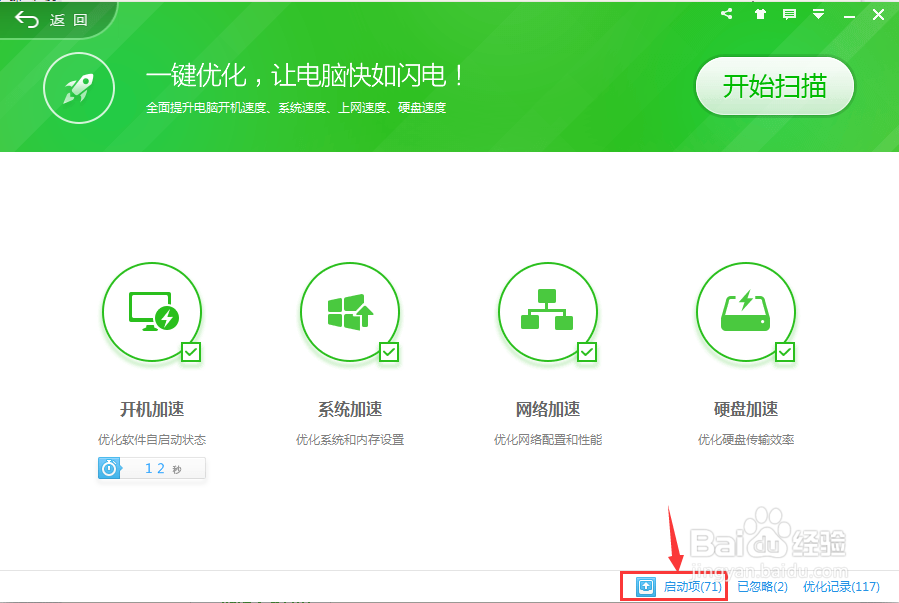Click the 网络加速 title text
This screenshot has height=603, width=899.
click(x=548, y=409)
